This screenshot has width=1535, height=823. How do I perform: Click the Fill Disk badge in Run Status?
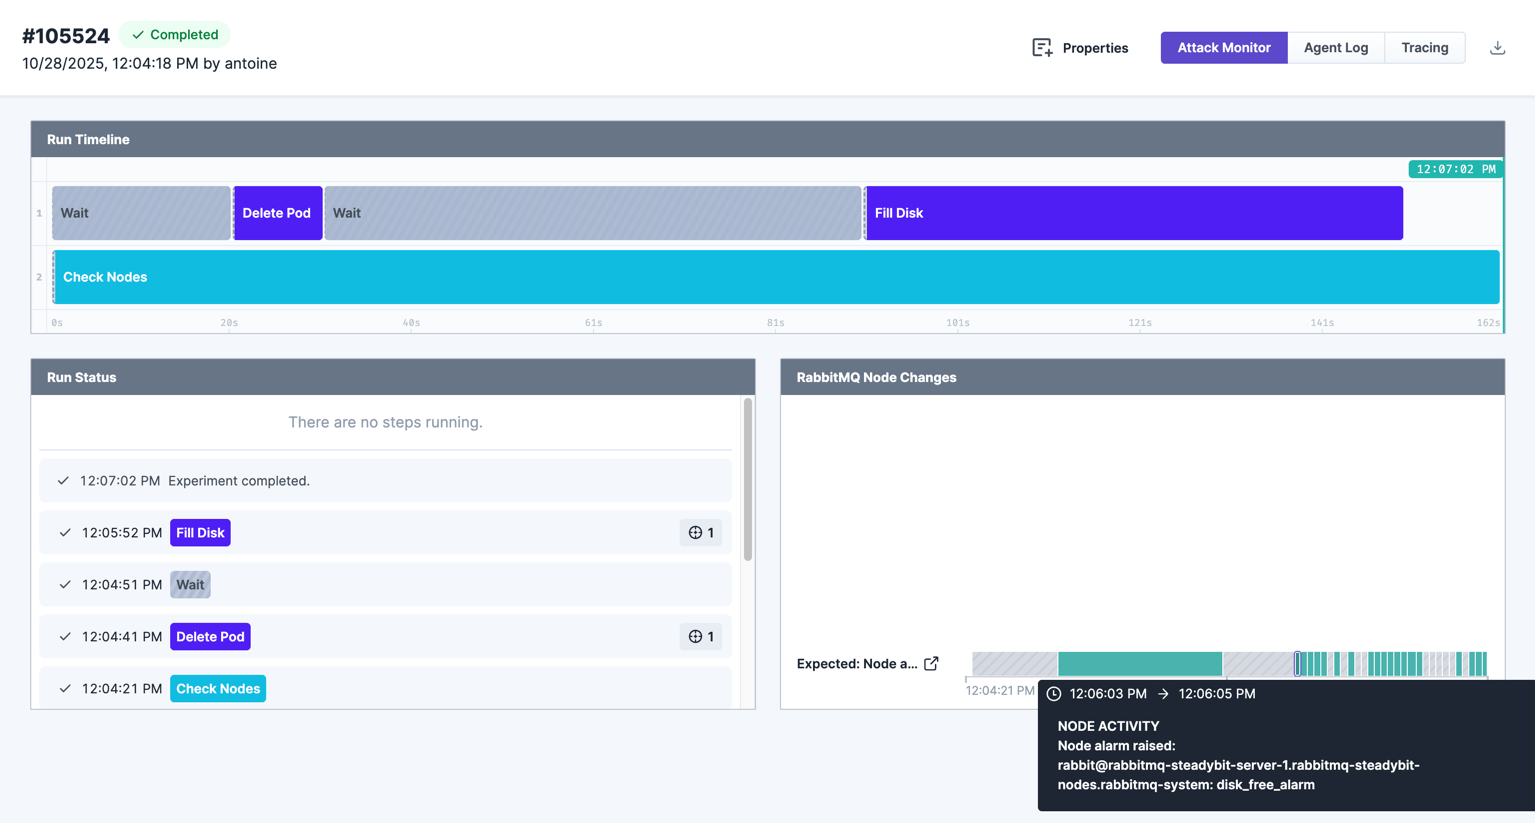click(x=199, y=532)
